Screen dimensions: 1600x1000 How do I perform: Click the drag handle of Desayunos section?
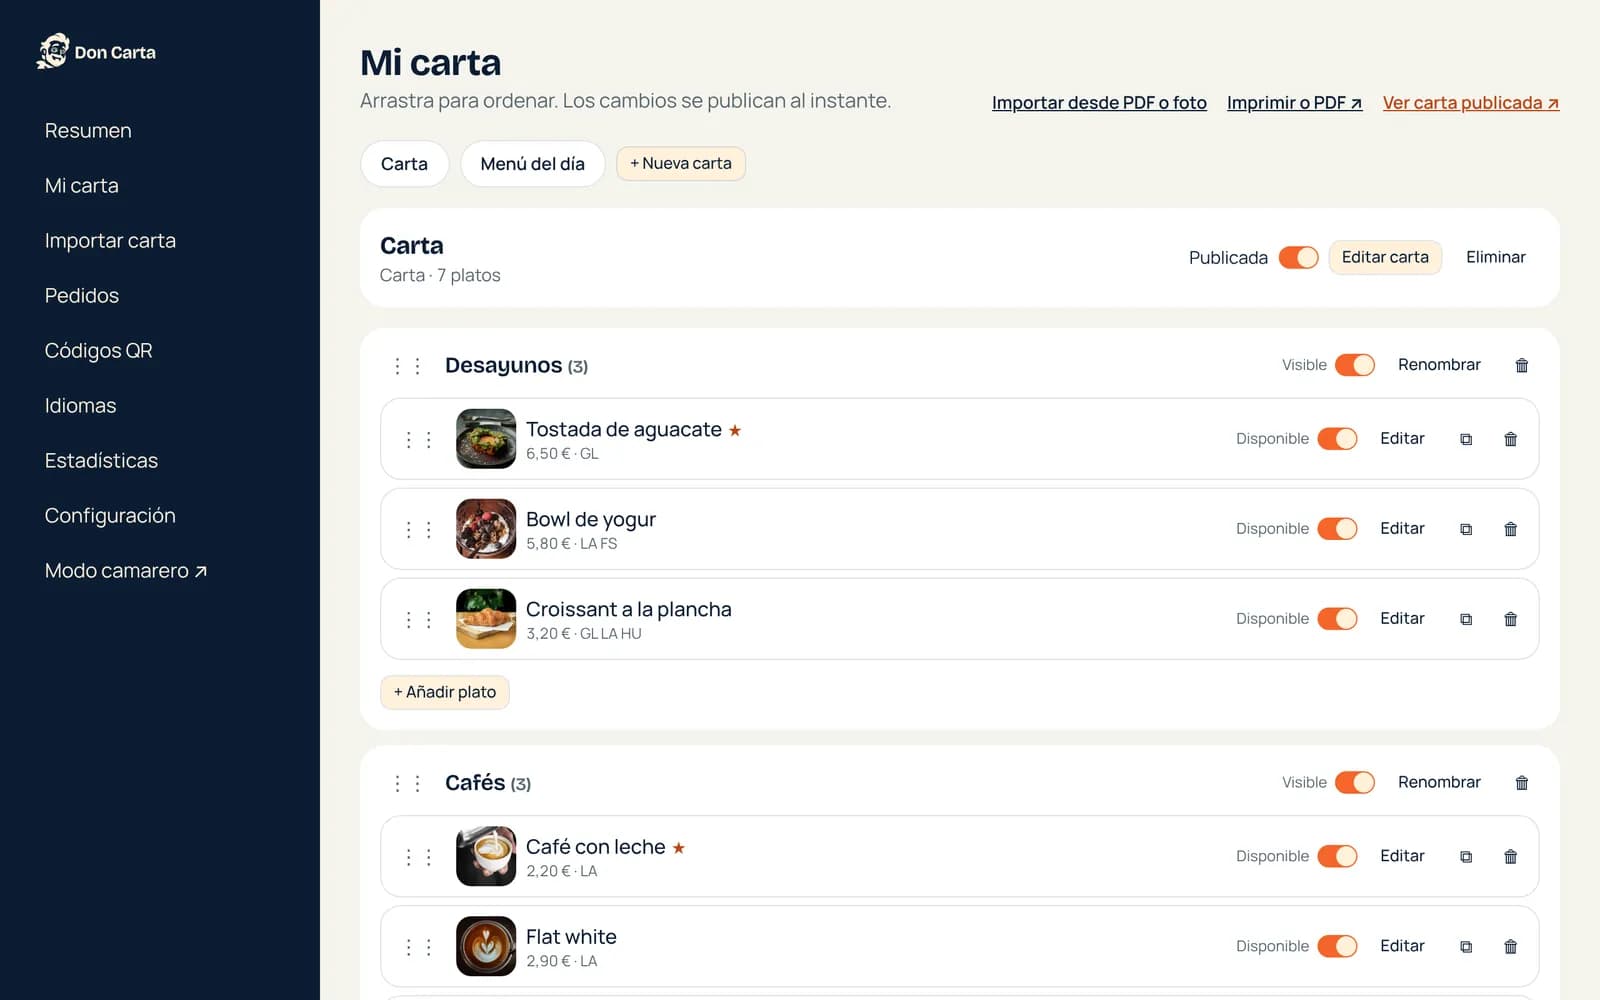(407, 366)
